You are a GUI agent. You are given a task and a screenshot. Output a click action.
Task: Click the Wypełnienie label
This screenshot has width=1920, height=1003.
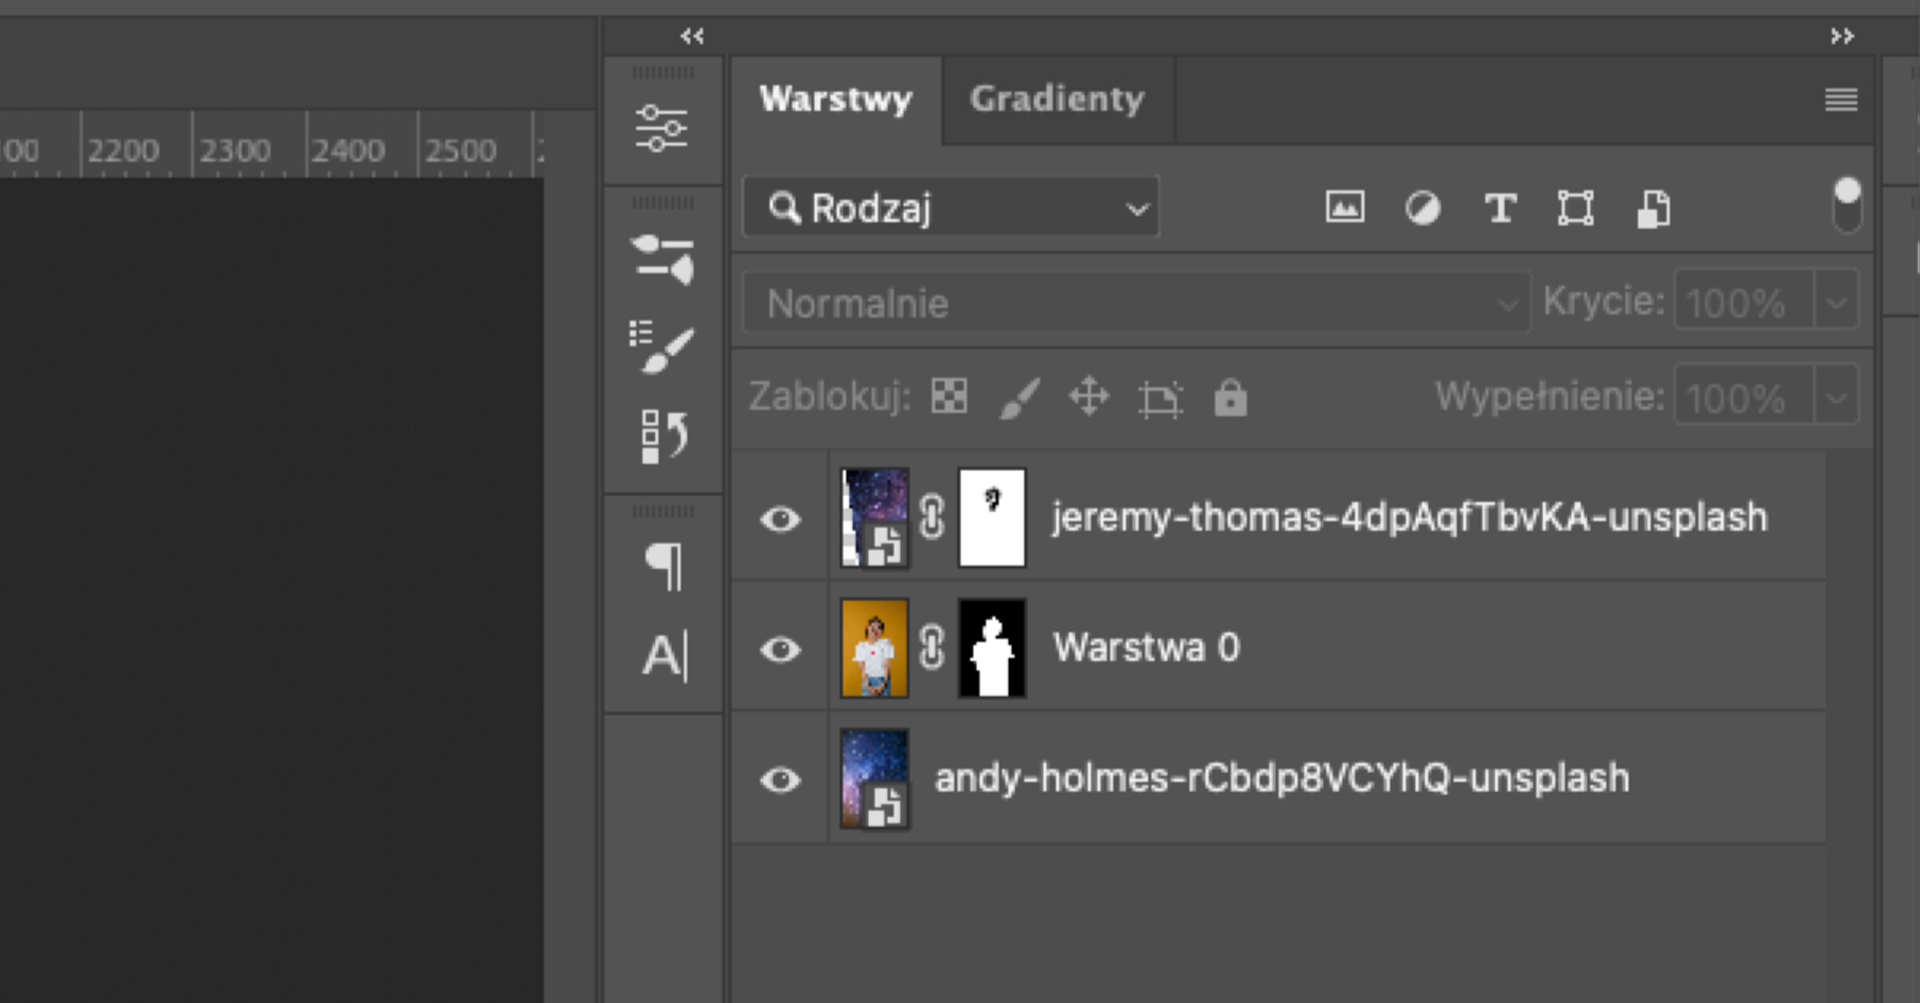(x=1550, y=396)
